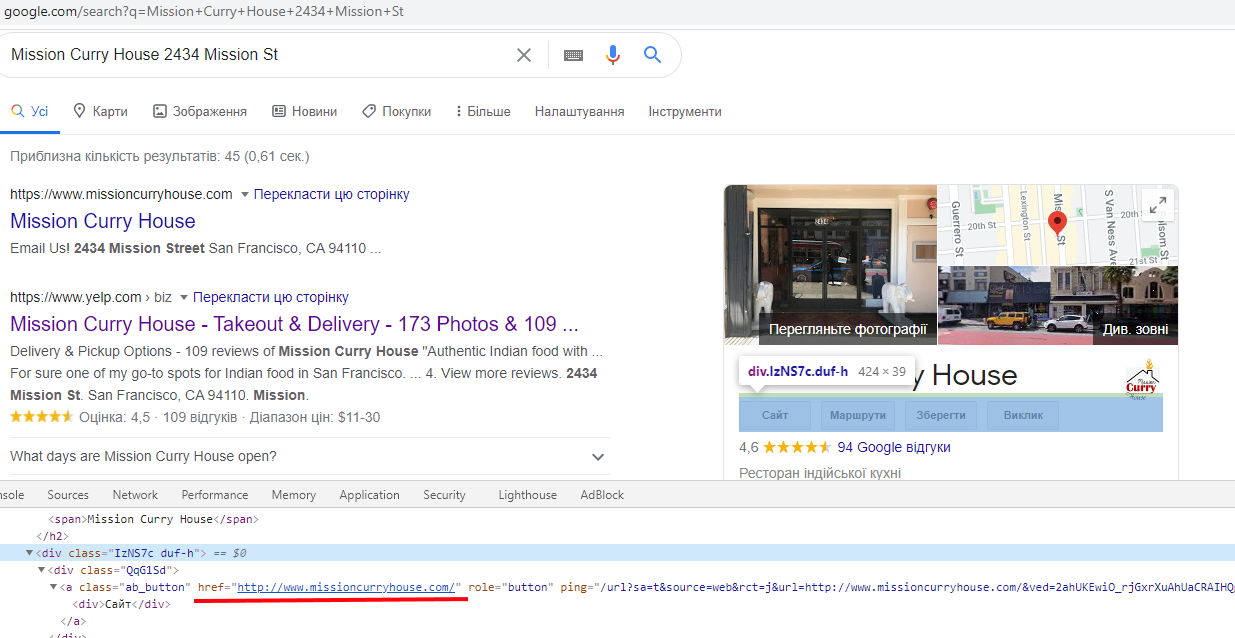This screenshot has width=1235, height=638.
Task: Switch to DevTools Sources tab
Action: [68, 494]
